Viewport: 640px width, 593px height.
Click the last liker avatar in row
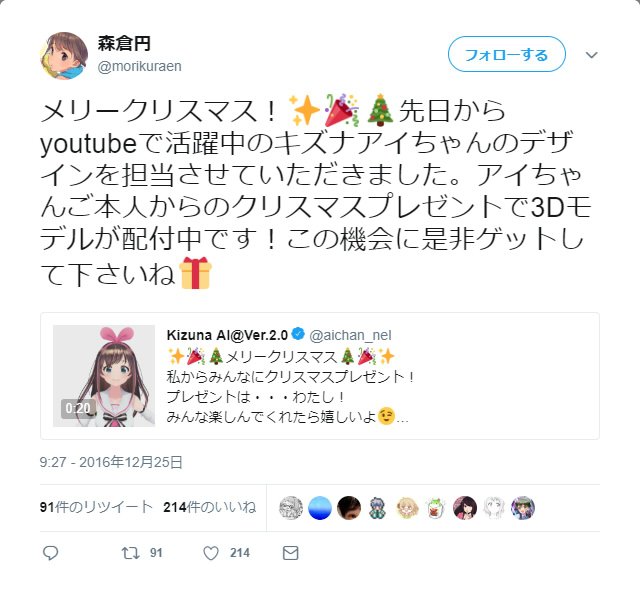point(523,508)
